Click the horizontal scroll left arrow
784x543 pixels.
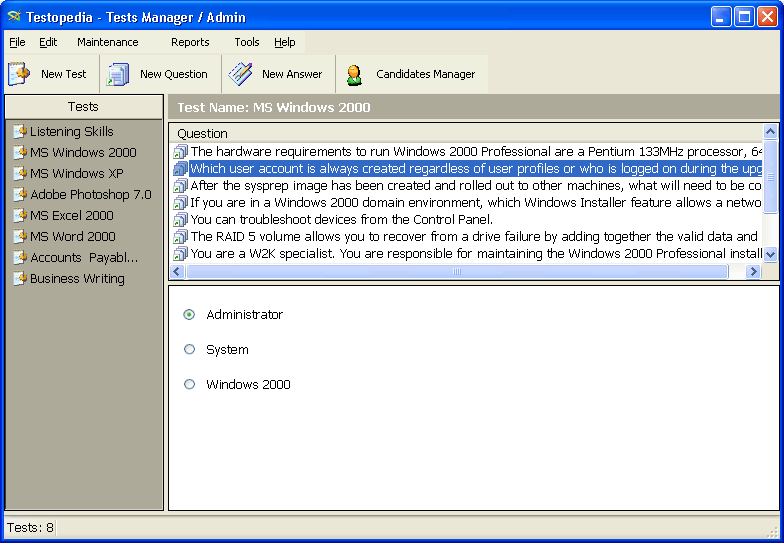point(177,272)
